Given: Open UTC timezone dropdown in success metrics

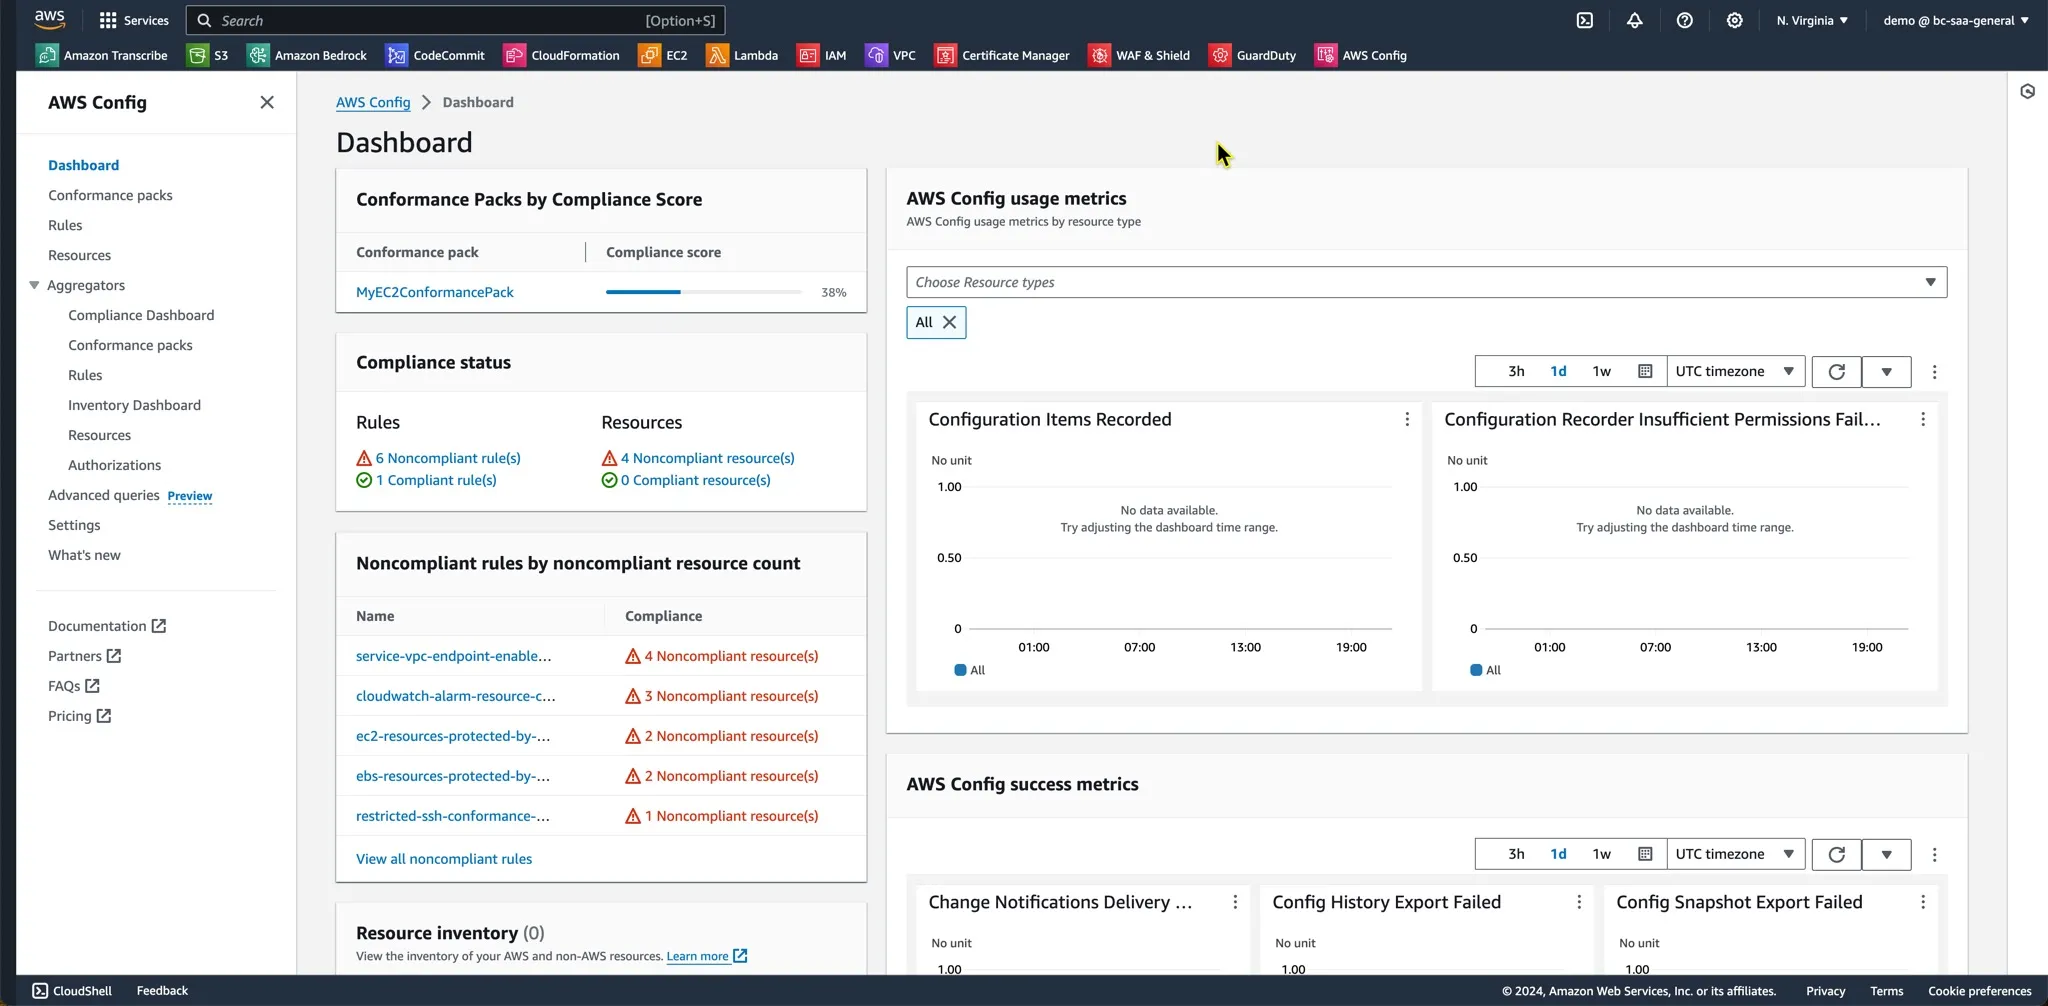Looking at the screenshot, I should coord(1735,855).
